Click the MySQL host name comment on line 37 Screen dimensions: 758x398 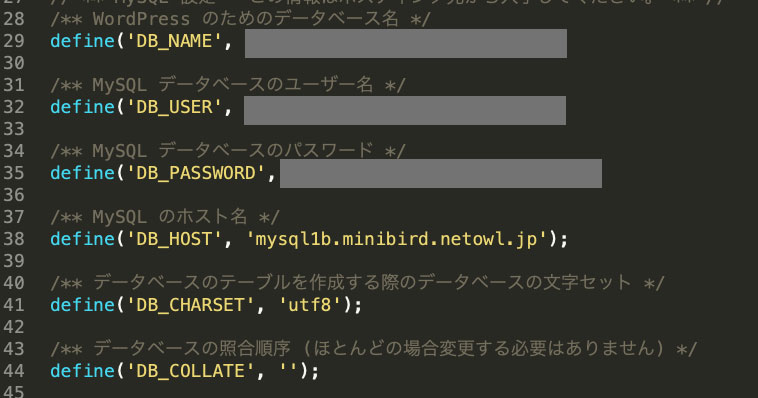(165, 217)
